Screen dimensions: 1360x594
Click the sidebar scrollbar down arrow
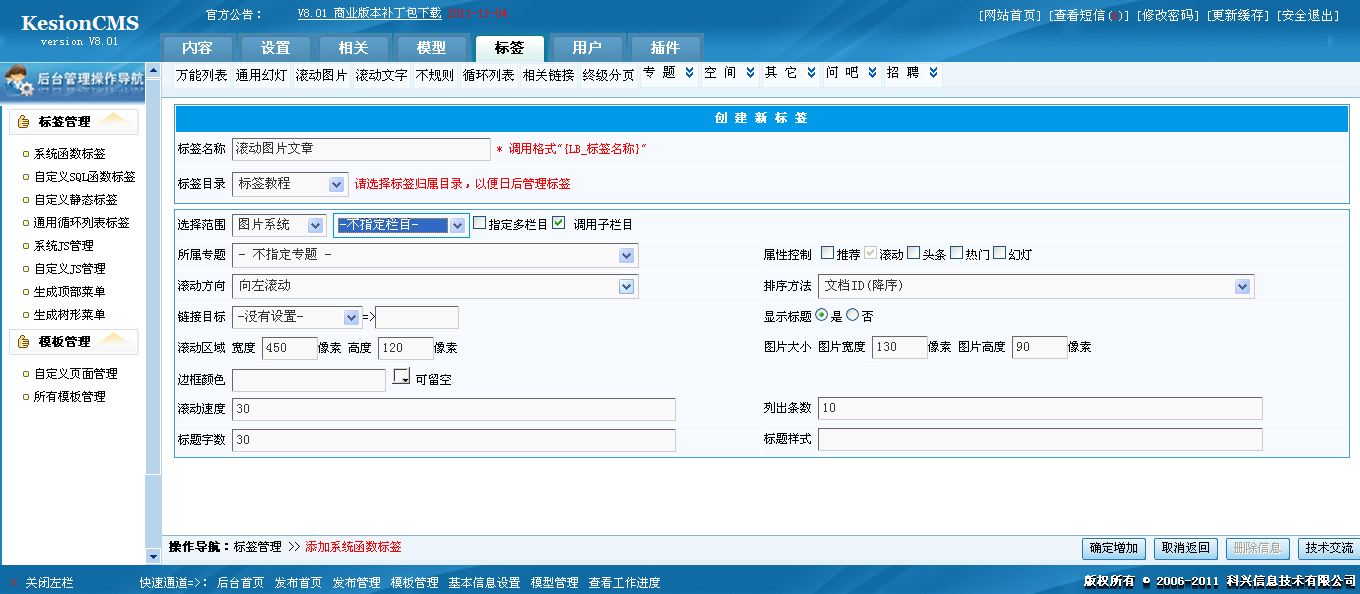tap(153, 555)
